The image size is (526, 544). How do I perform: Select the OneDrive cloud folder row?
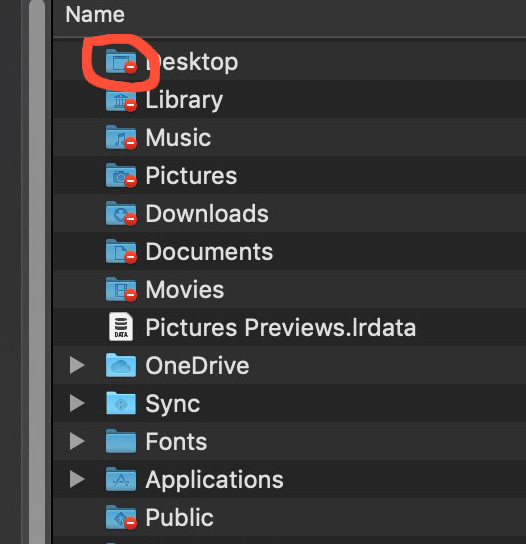[289, 365]
